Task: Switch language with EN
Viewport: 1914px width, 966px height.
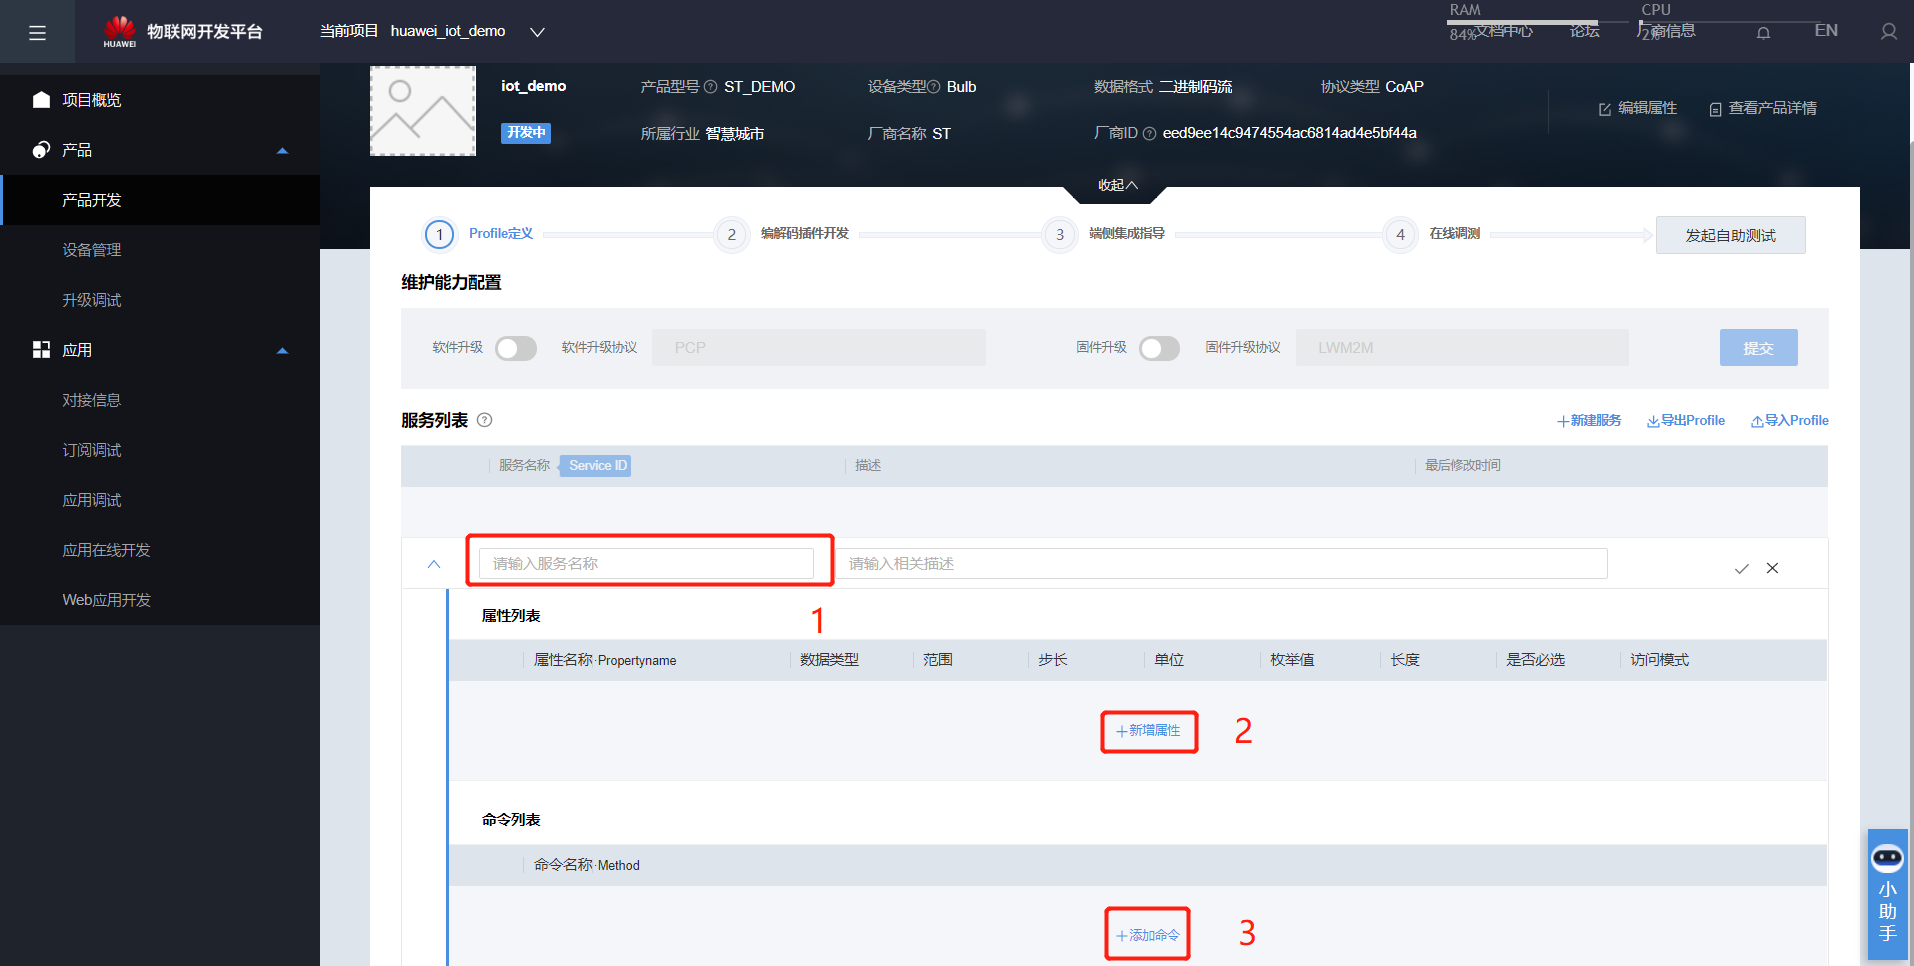Action: 1826,31
